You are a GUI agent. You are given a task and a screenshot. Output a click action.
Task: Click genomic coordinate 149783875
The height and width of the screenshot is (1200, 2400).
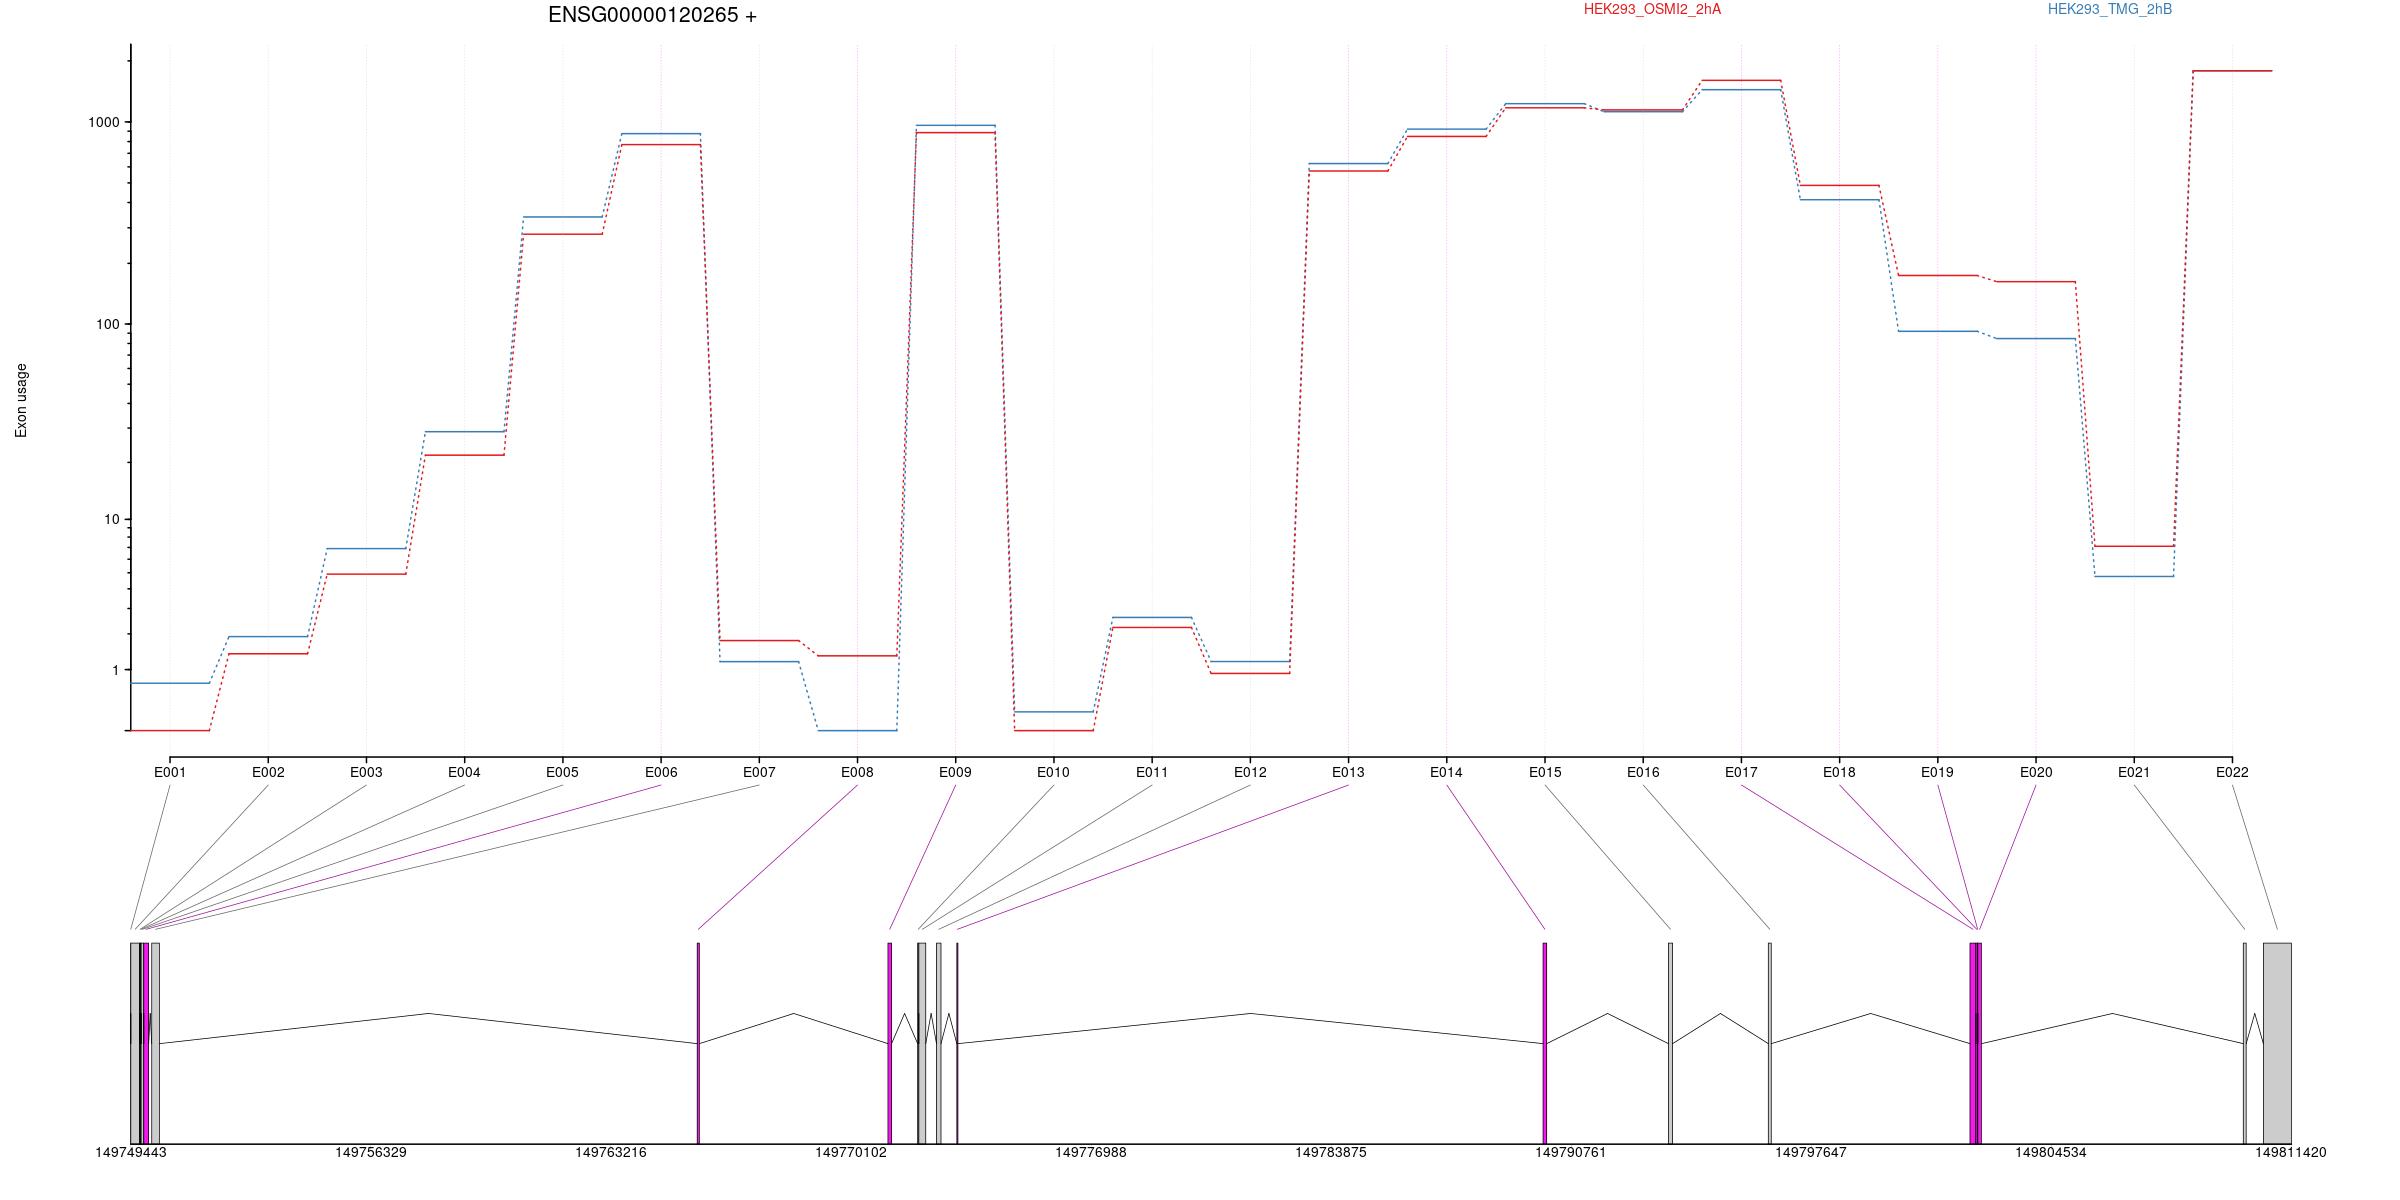[x=1331, y=1153]
